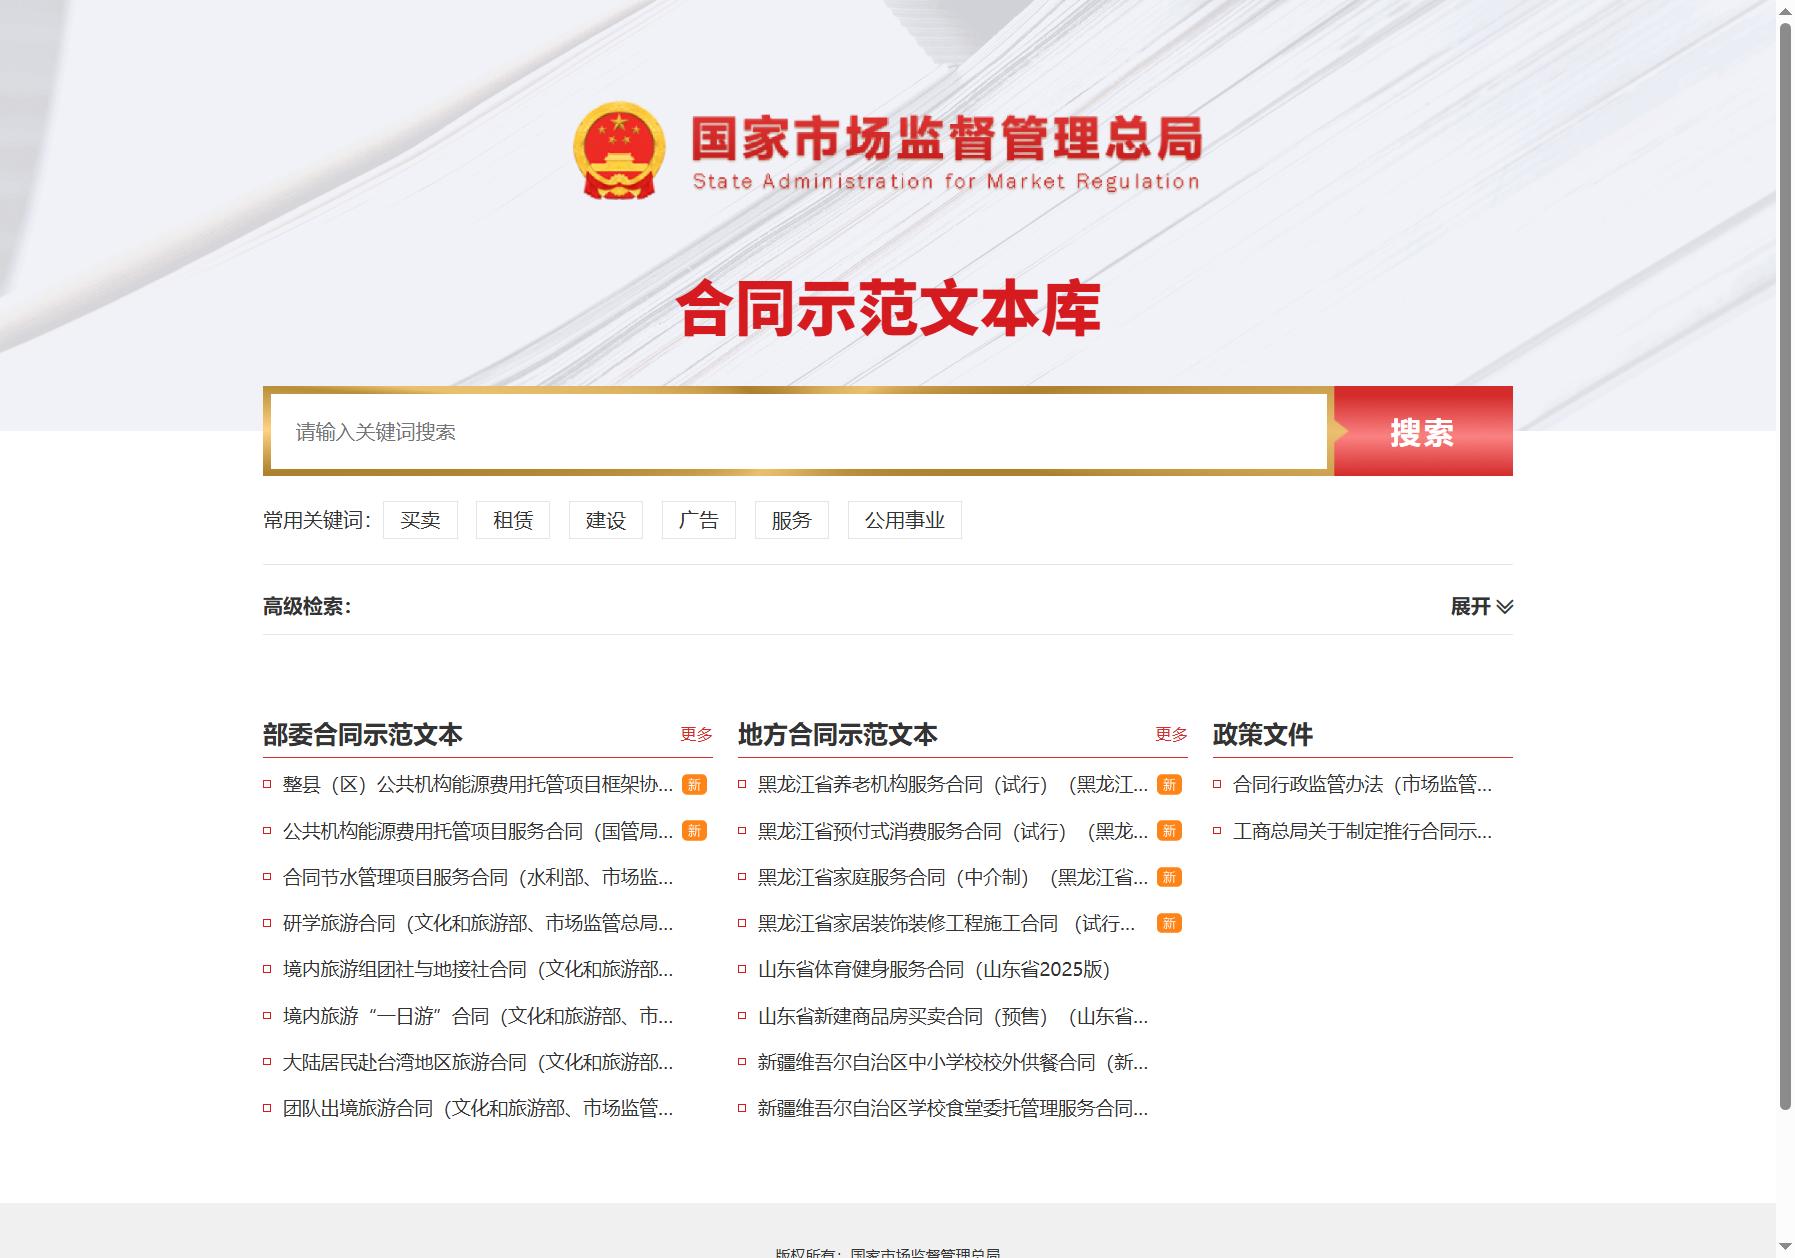
Task: Open 整县（区）公共机构能源费用托管项目框架协 link
Action: (x=478, y=785)
